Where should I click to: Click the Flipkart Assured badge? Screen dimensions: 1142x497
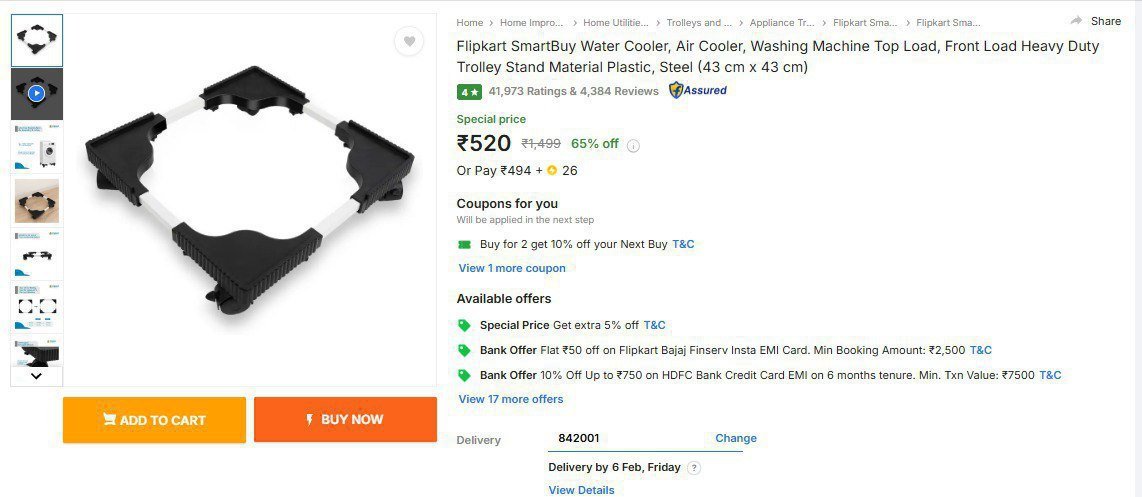coord(698,90)
